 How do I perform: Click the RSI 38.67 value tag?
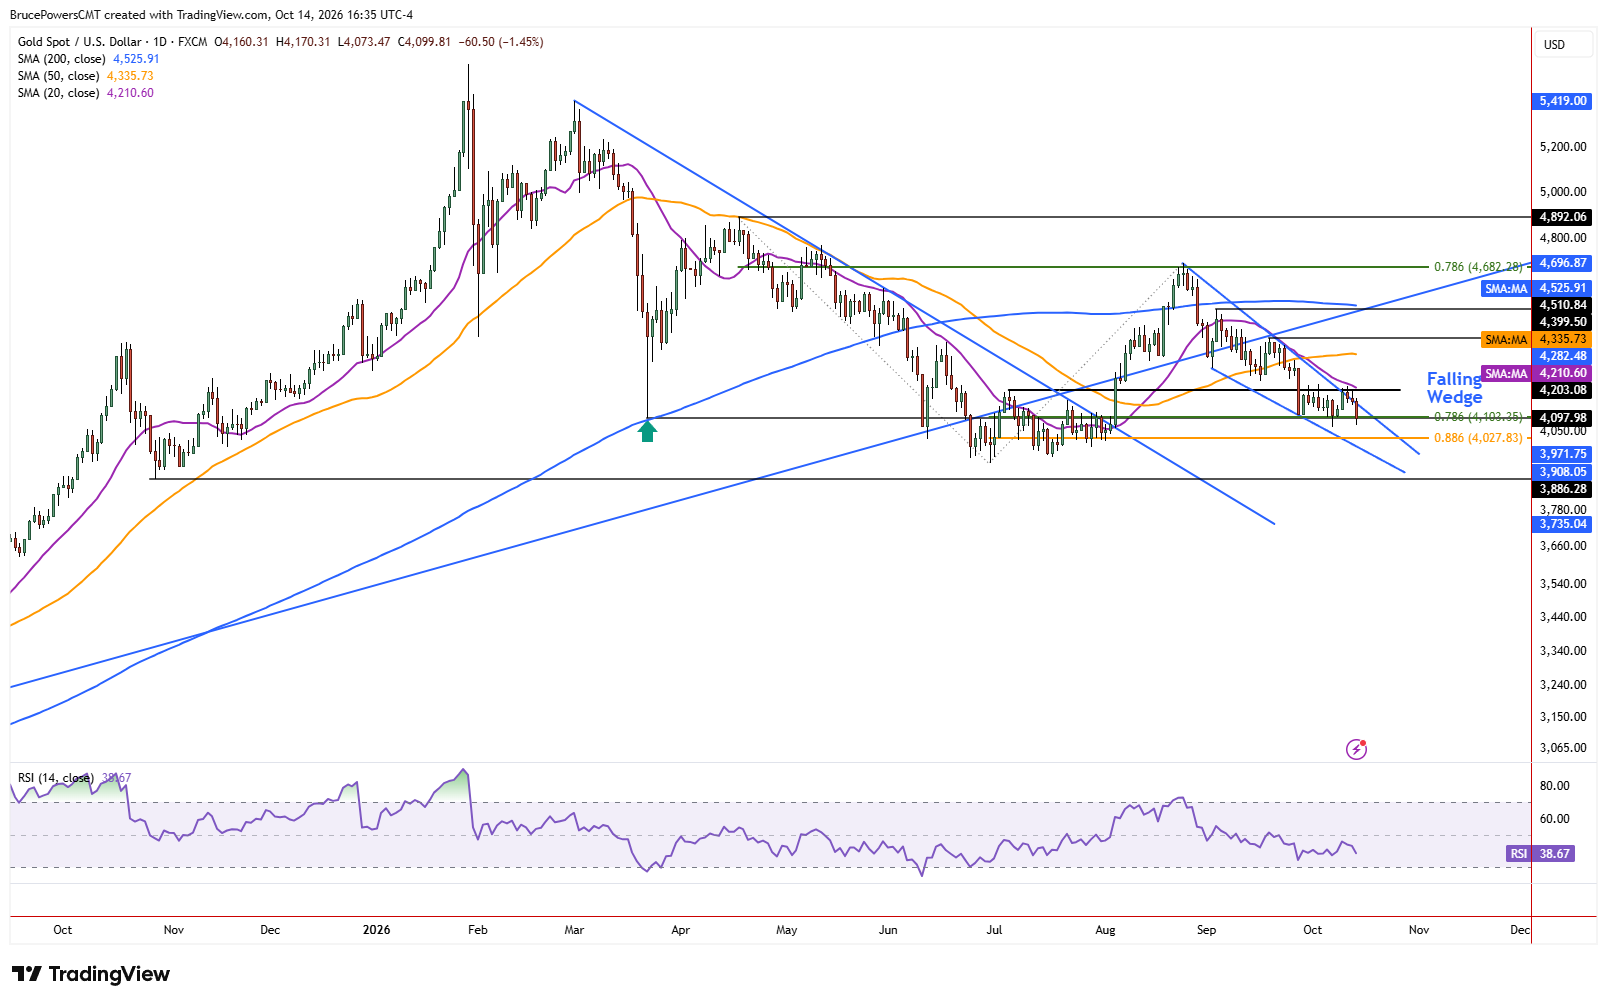1540,854
